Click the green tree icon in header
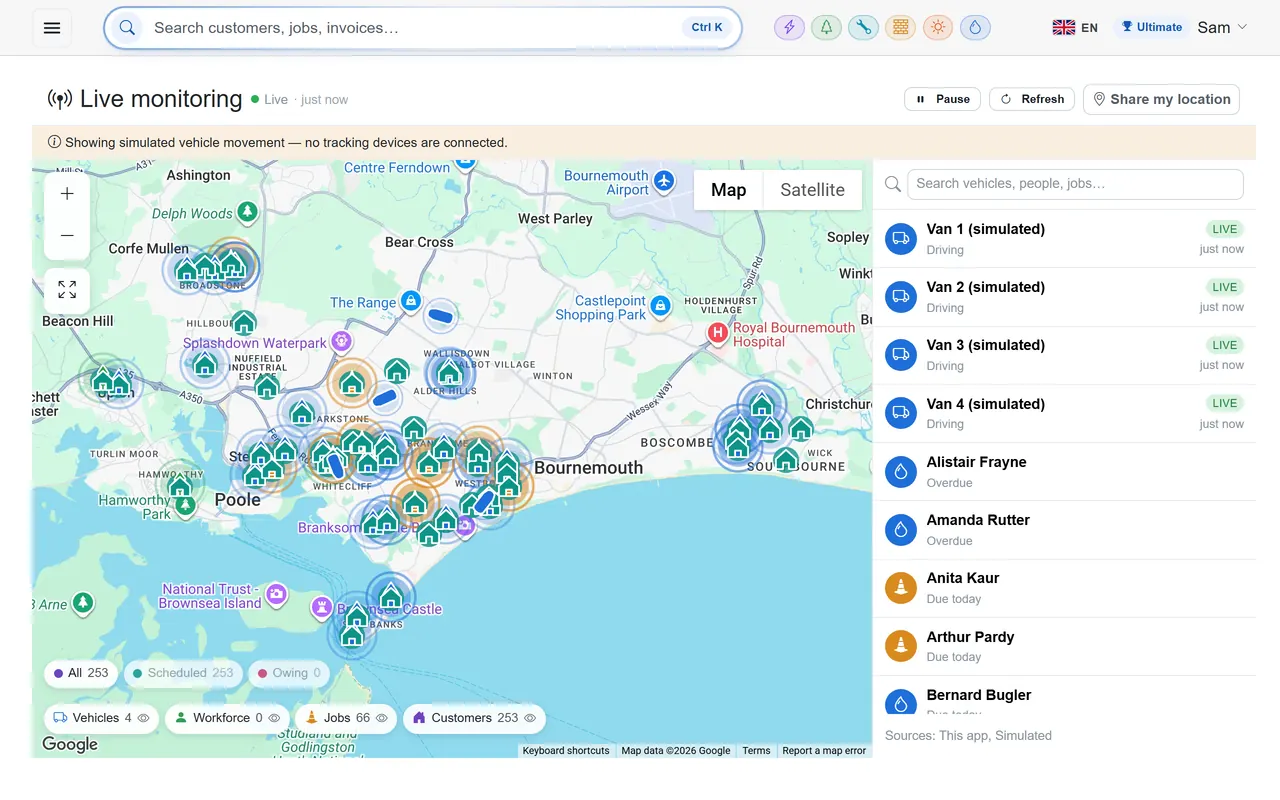 (826, 28)
